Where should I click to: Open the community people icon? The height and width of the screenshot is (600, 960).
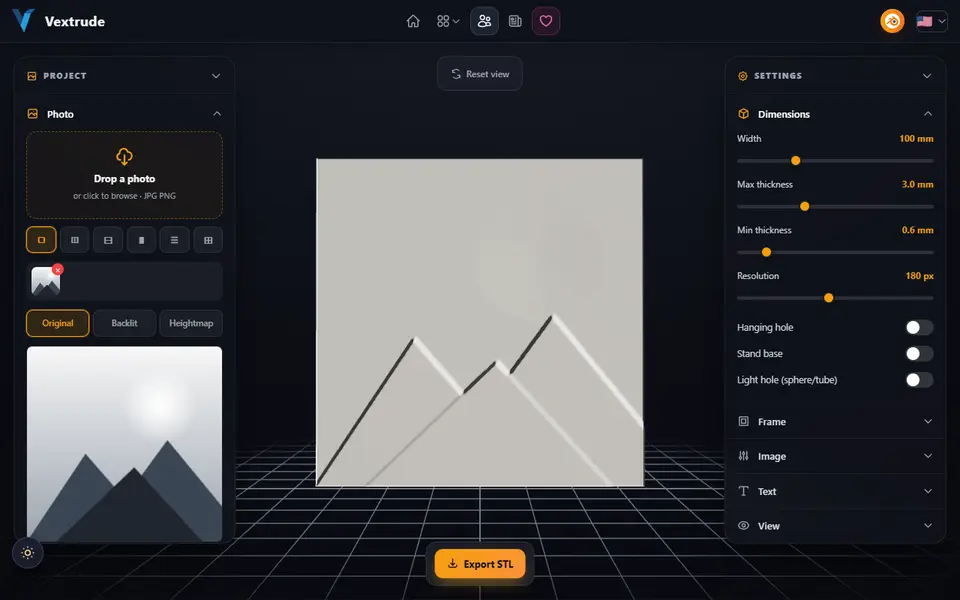tap(484, 21)
